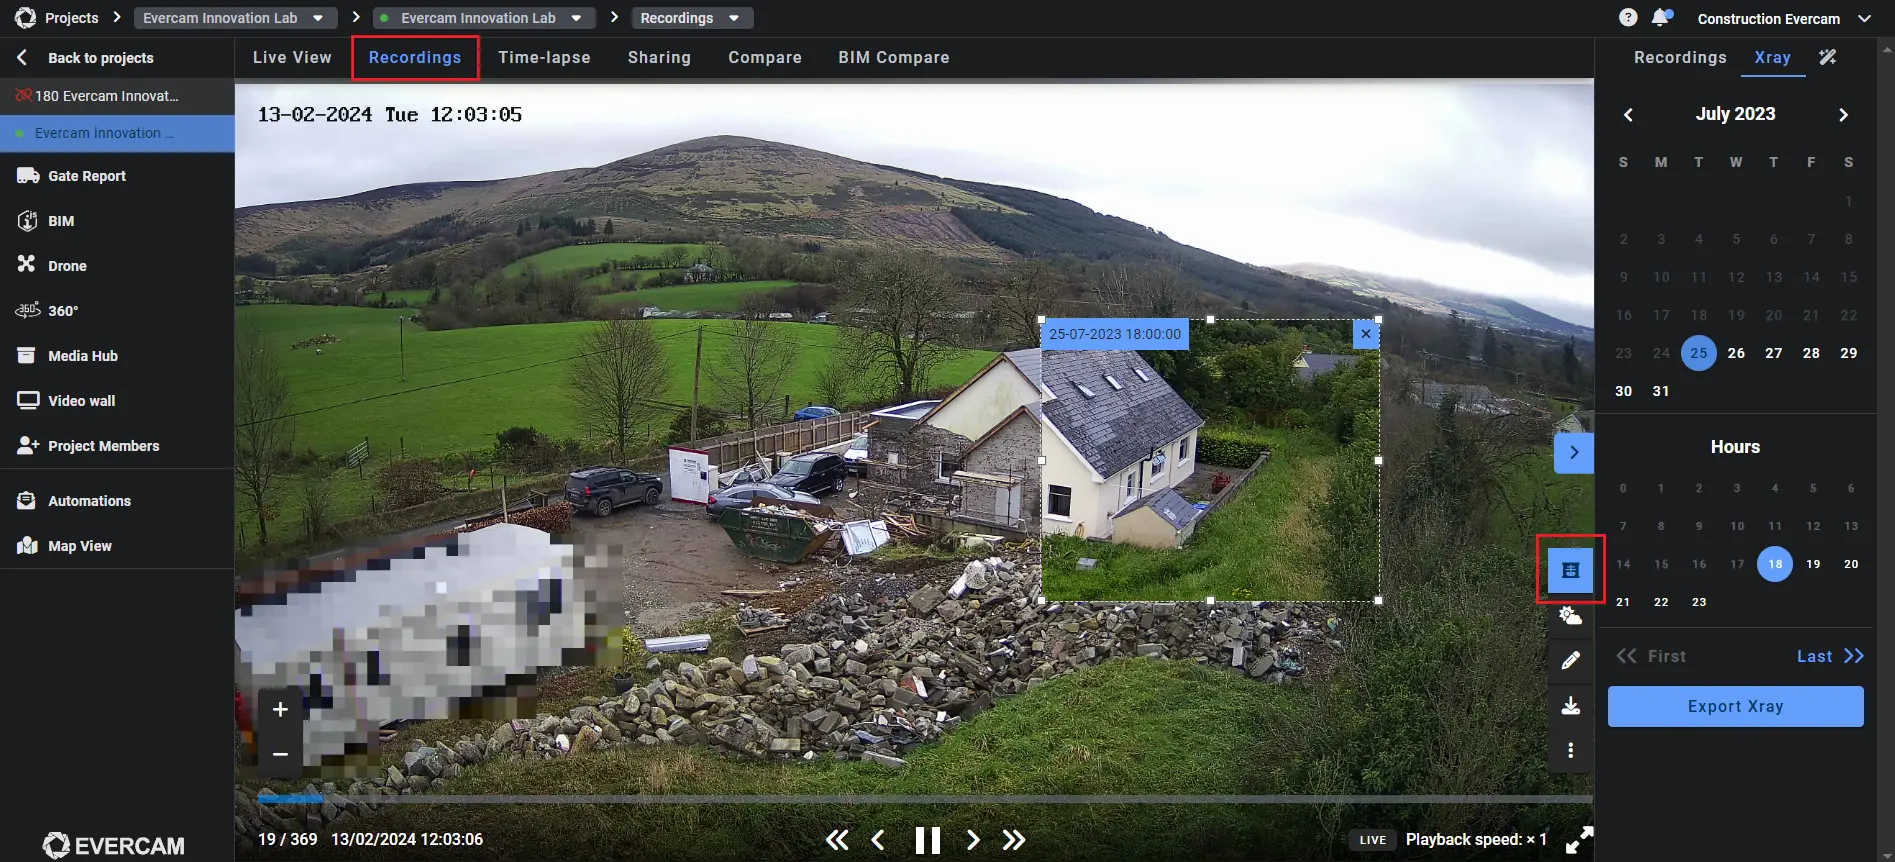
Task: Open the right-panel Recordings tab
Action: 1680,58
